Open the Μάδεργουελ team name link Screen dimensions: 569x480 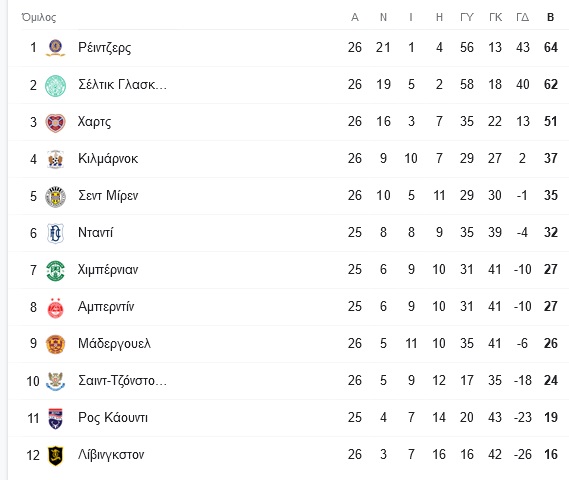pos(114,344)
